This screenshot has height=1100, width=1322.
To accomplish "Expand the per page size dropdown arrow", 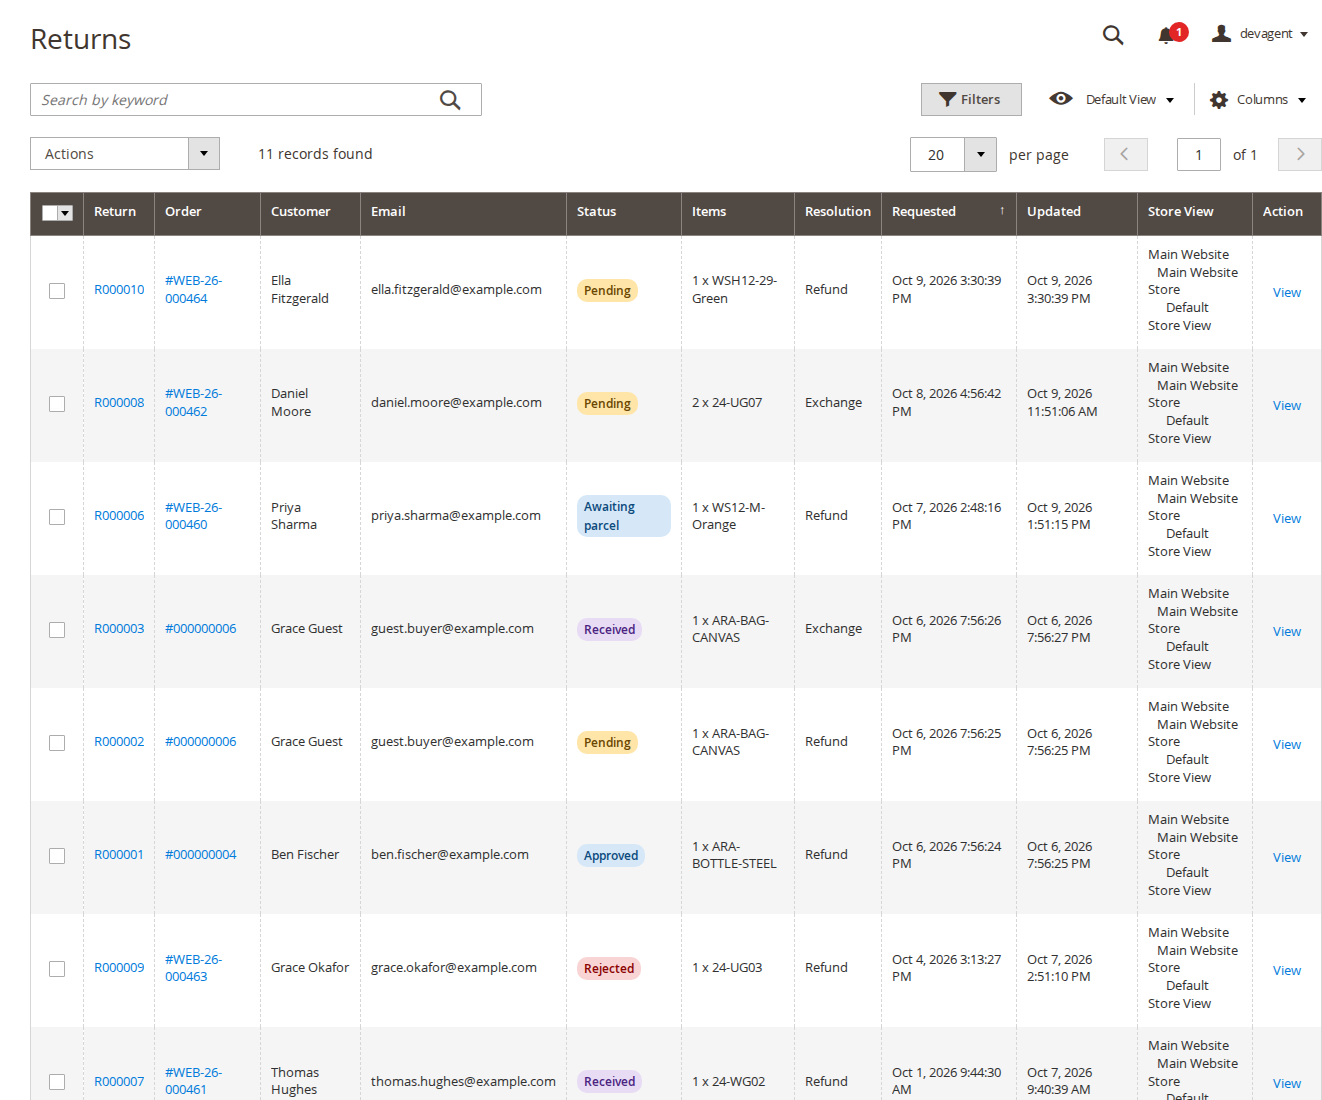I will pyautogui.click(x=980, y=154).
